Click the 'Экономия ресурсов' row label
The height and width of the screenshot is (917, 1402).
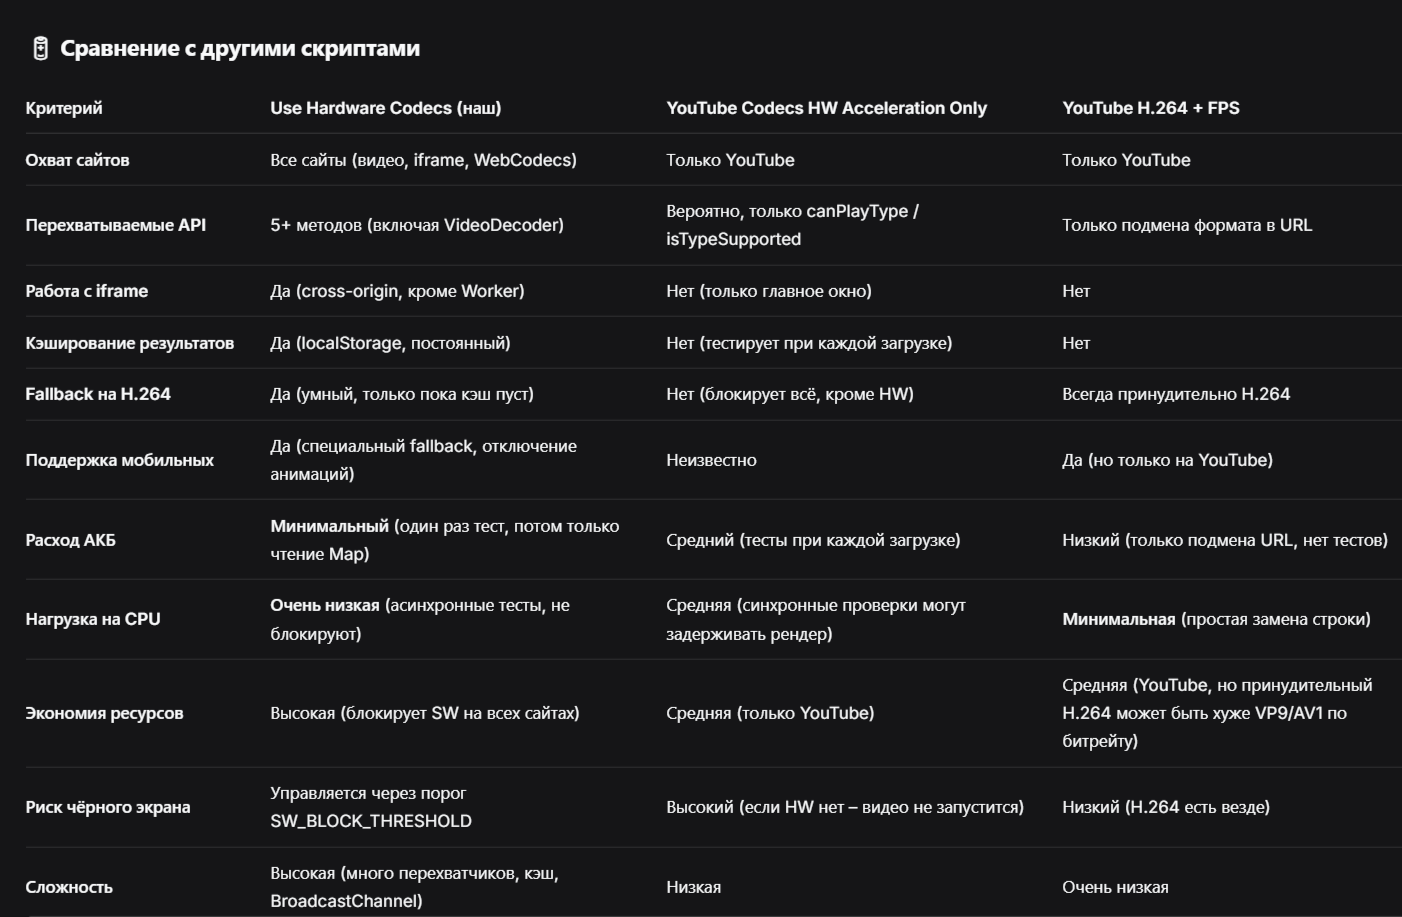pos(104,713)
